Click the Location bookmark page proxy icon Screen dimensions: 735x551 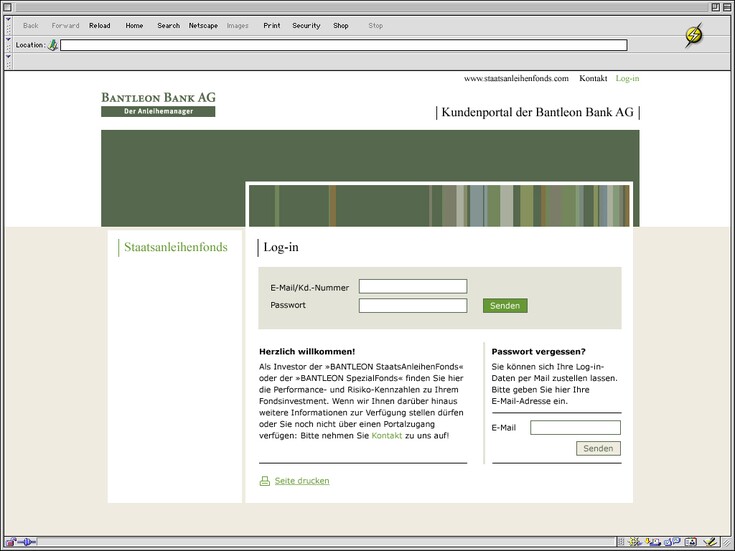click(52, 45)
